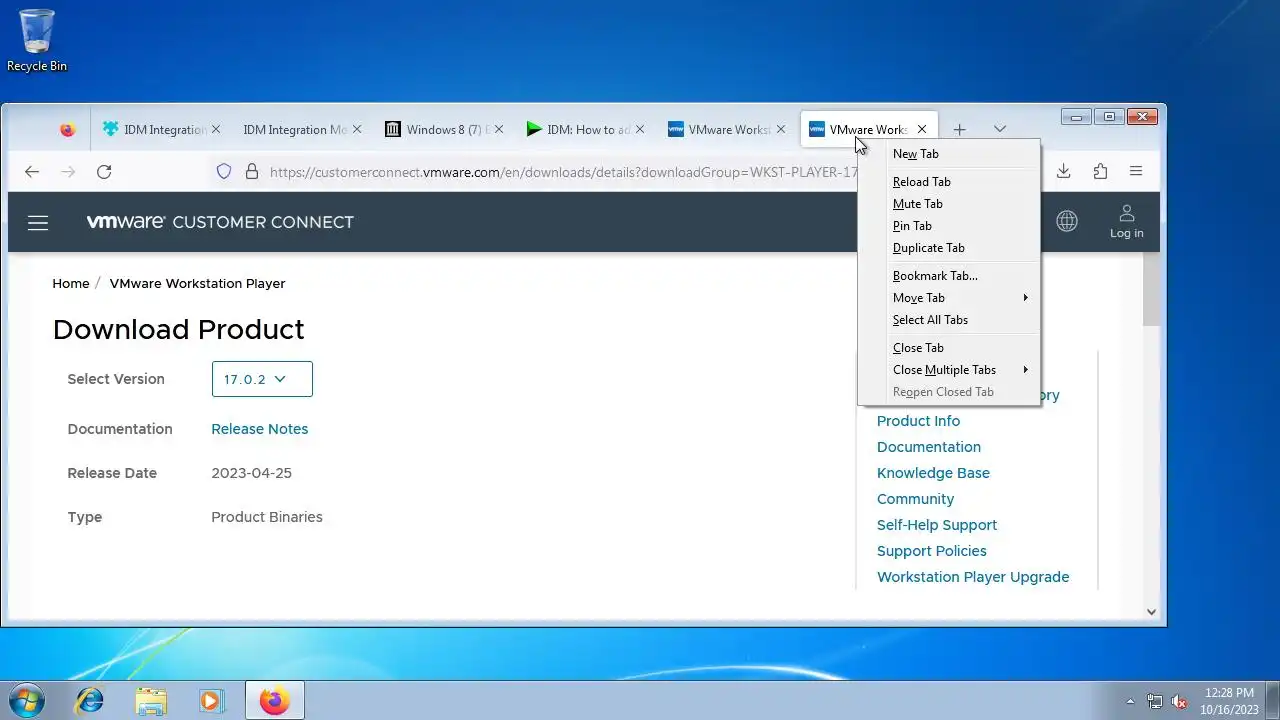This screenshot has height=720, width=1280.
Task: Click the muted volume tray icon
Action: pos(1179,701)
